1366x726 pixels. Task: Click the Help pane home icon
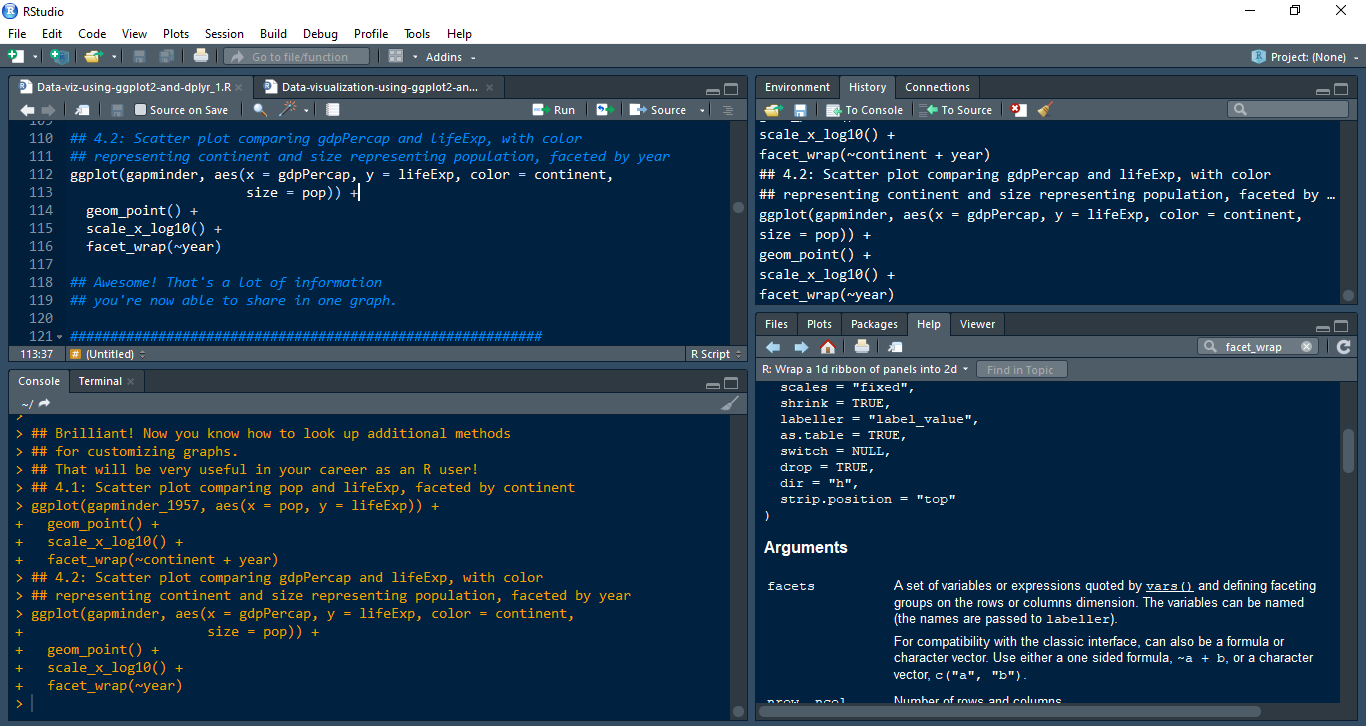pos(828,347)
